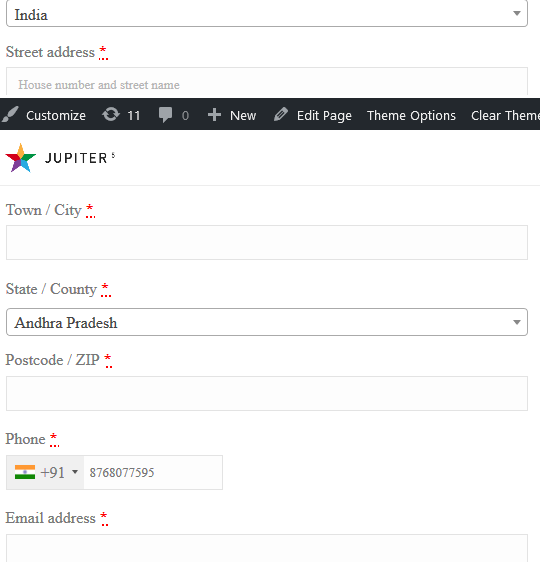This screenshot has width=540, height=562.
Task: Click the phone number field with 8768077595
Action: coord(153,472)
